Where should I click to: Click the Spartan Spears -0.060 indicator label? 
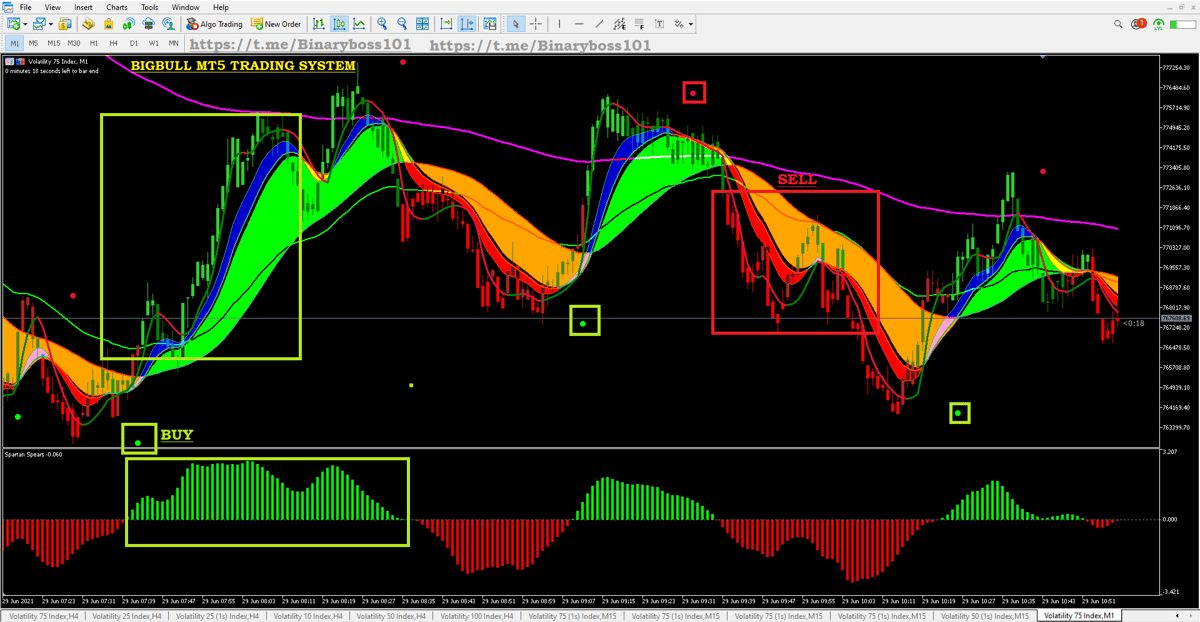(34, 454)
